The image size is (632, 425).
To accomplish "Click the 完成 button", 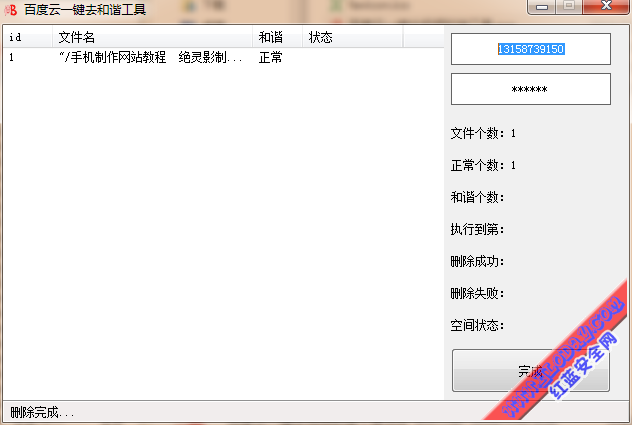I will pyautogui.click(x=531, y=371).
